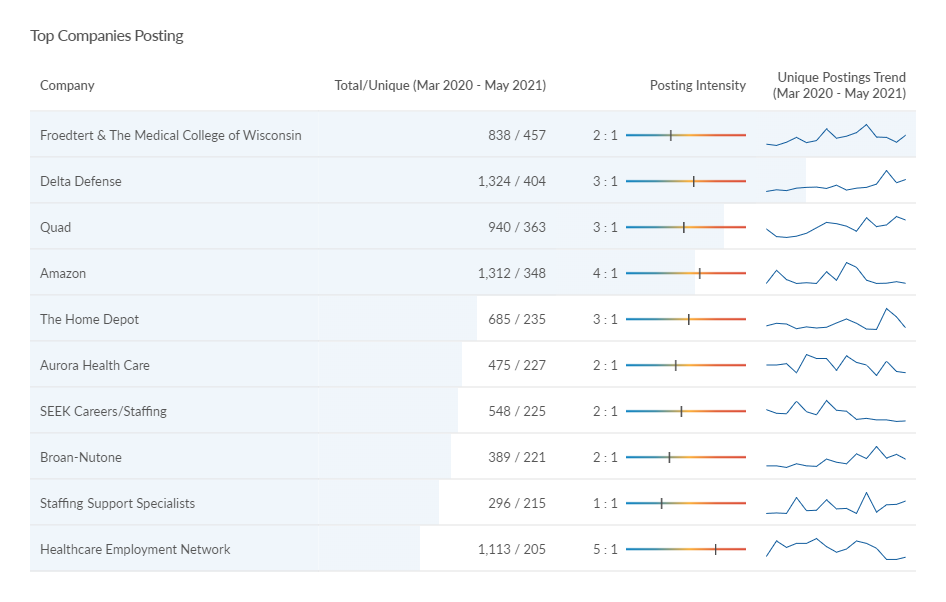Open the Amazon postings trend sparkline
The height and width of the screenshot is (602, 946).
[x=836, y=273]
